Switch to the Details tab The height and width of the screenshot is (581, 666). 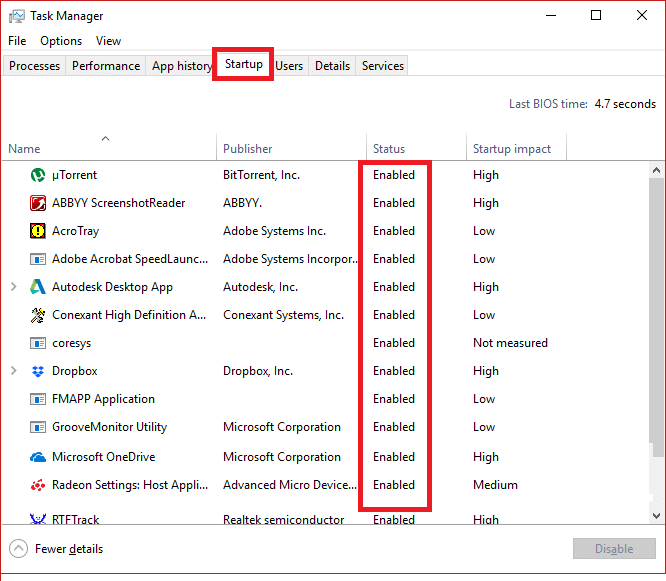pos(333,66)
